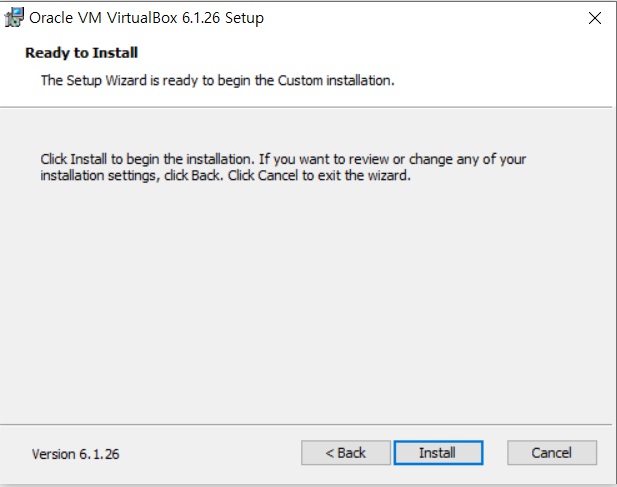The image size is (617, 487).
Task: Click the 'Setup Wizard is ready to begin' sentence
Action: coord(218,81)
